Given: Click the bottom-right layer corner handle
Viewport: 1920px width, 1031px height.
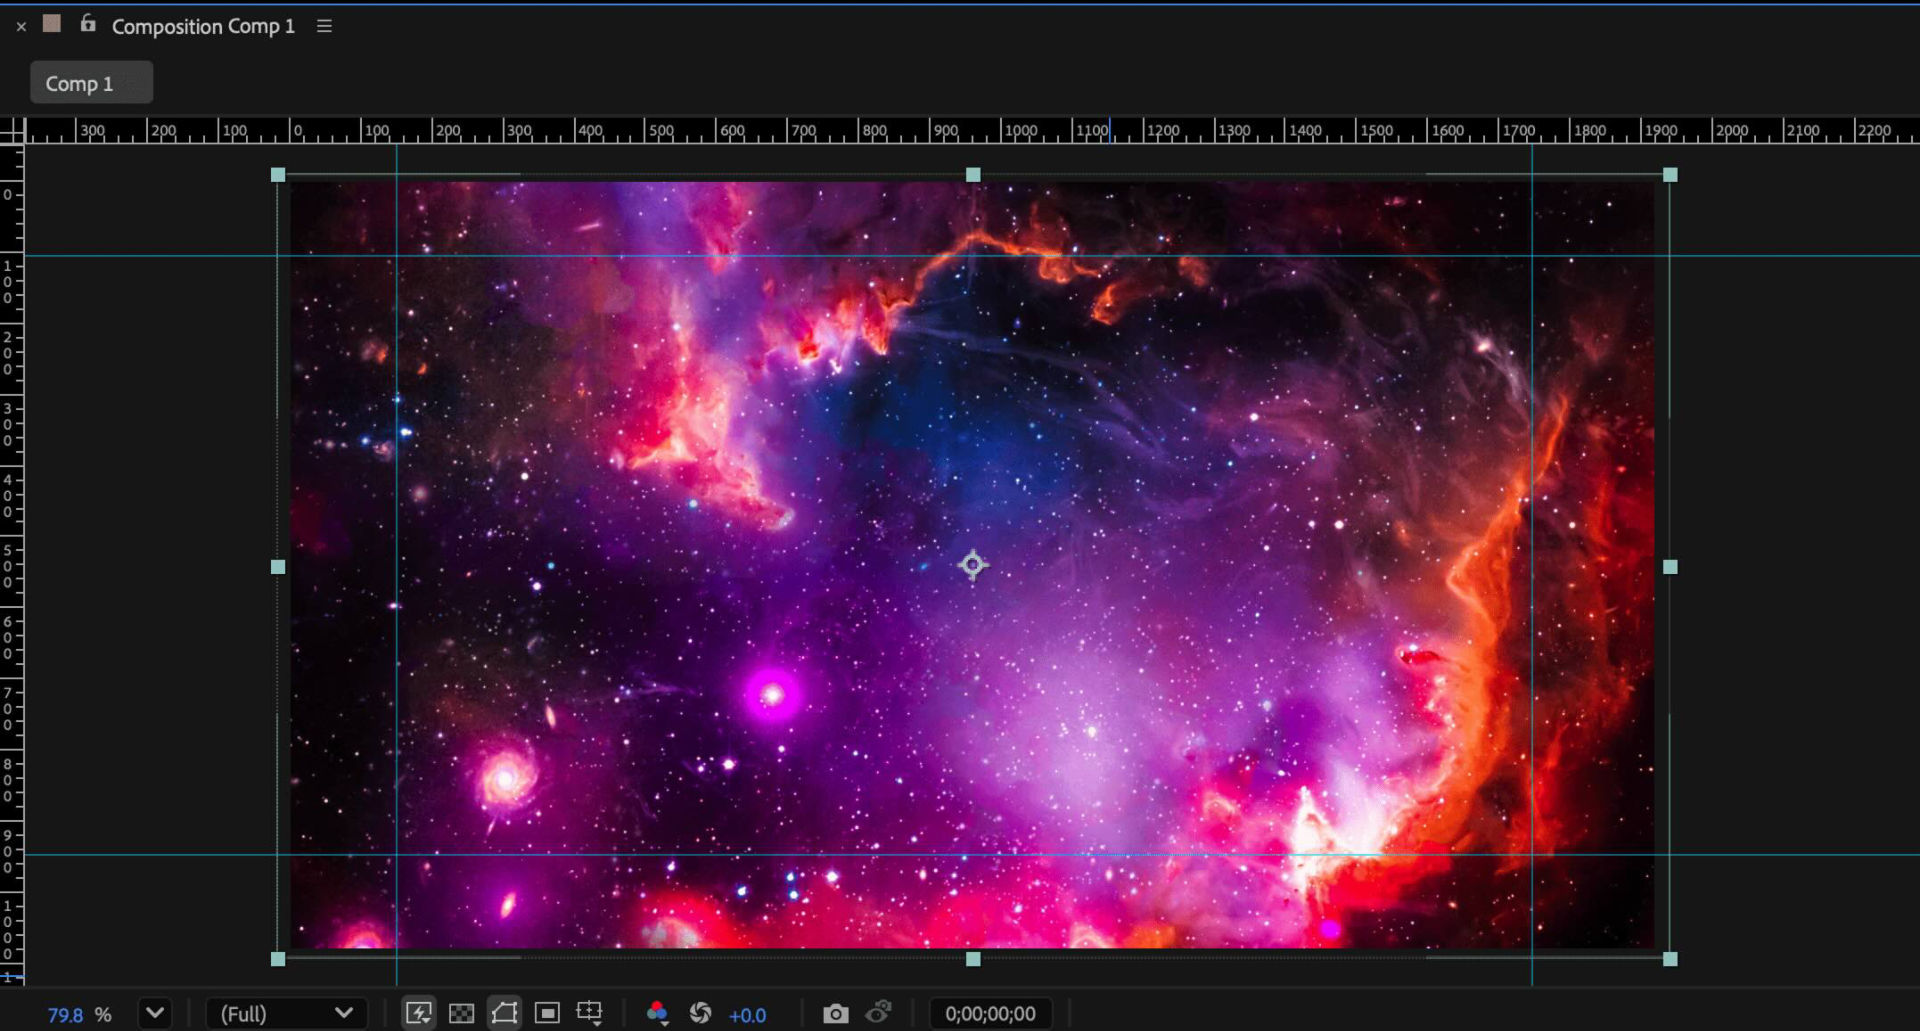Looking at the screenshot, I should (1670, 959).
